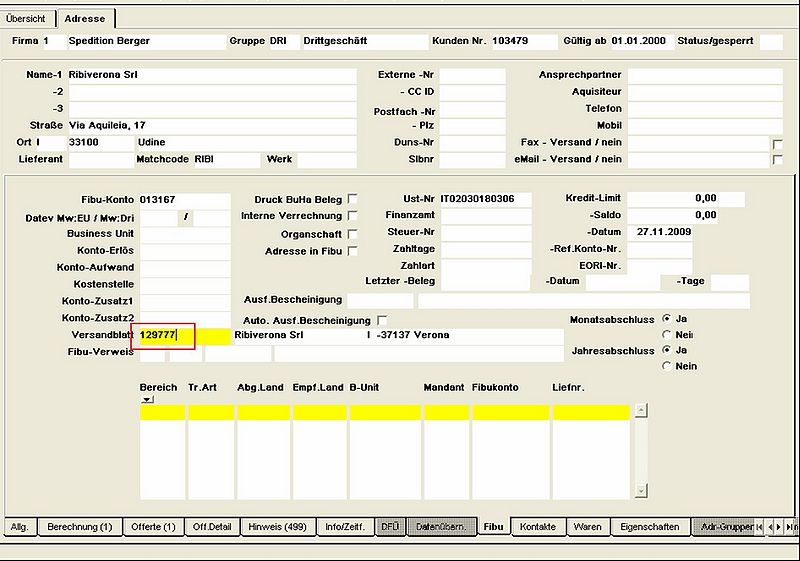Open the Off.Detail tab
800x561 pixels.
[x=212, y=527]
